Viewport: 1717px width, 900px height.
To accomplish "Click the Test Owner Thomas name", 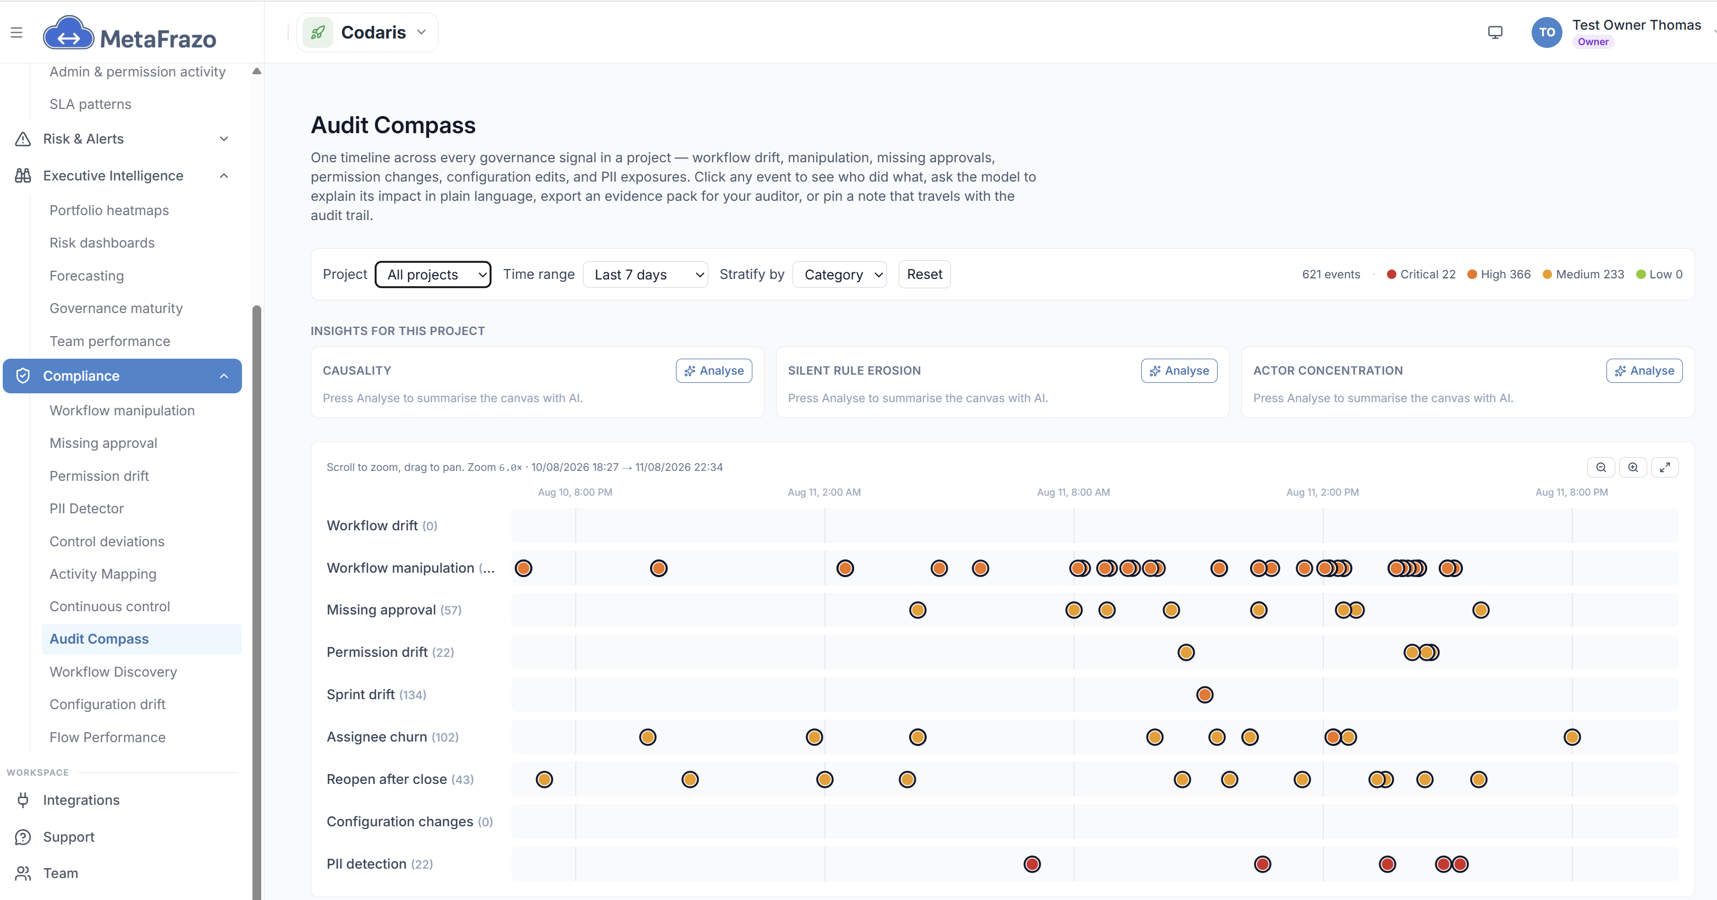I will [1636, 25].
